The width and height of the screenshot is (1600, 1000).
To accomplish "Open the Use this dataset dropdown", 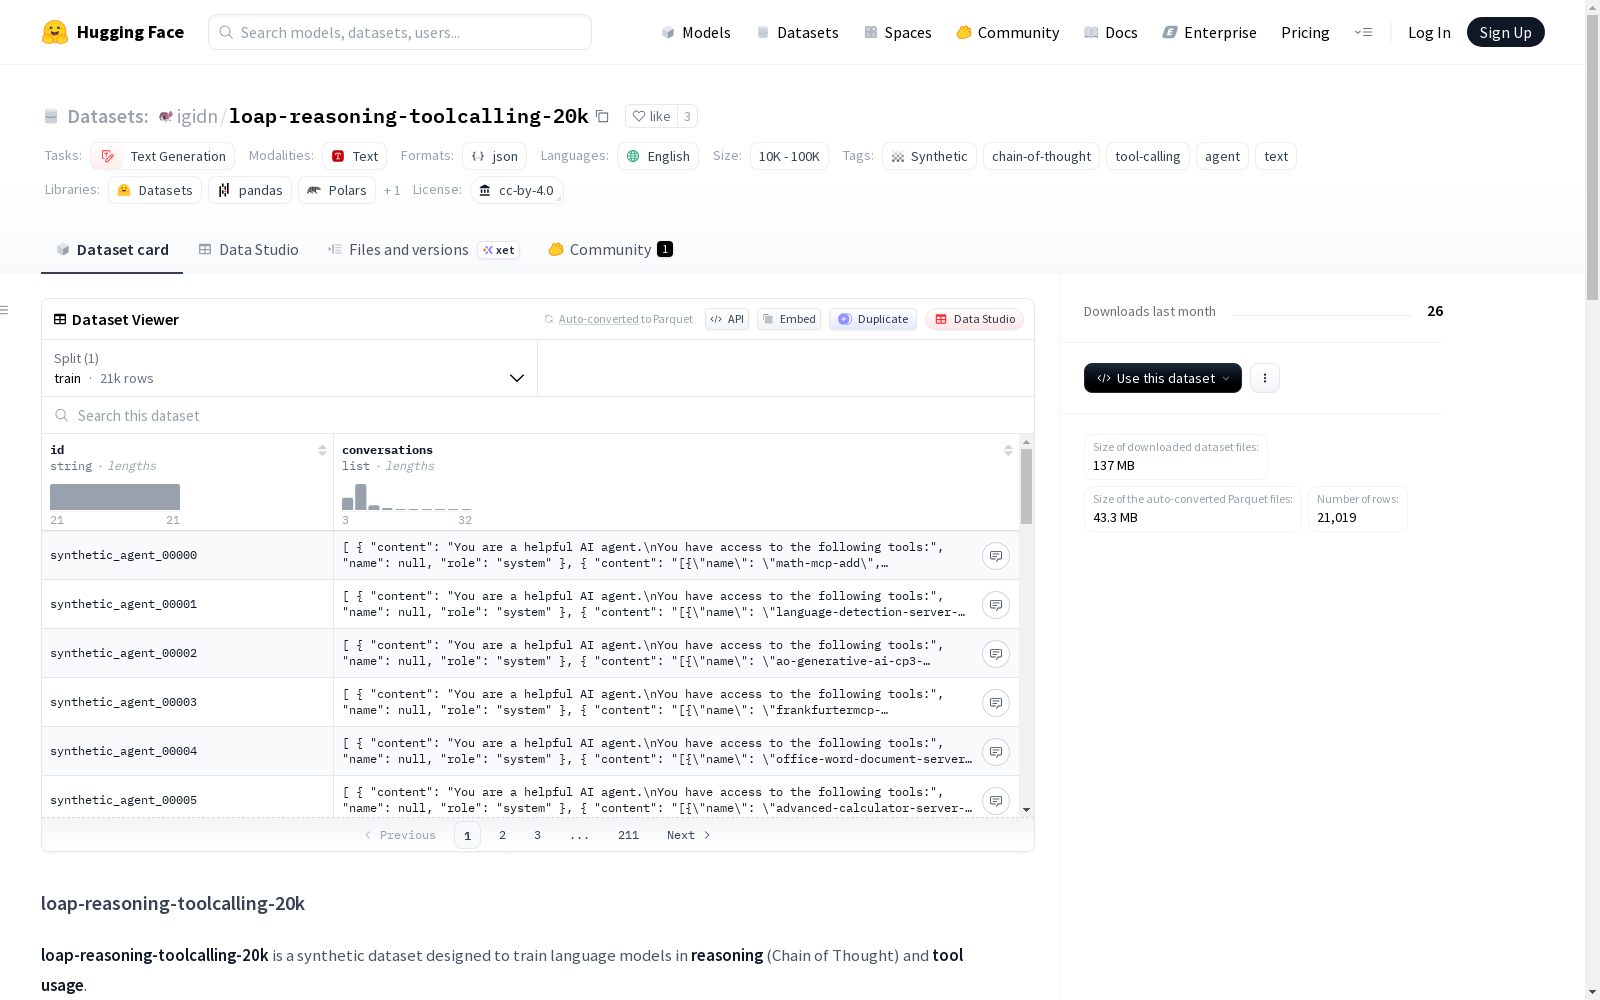I will pyautogui.click(x=1162, y=378).
